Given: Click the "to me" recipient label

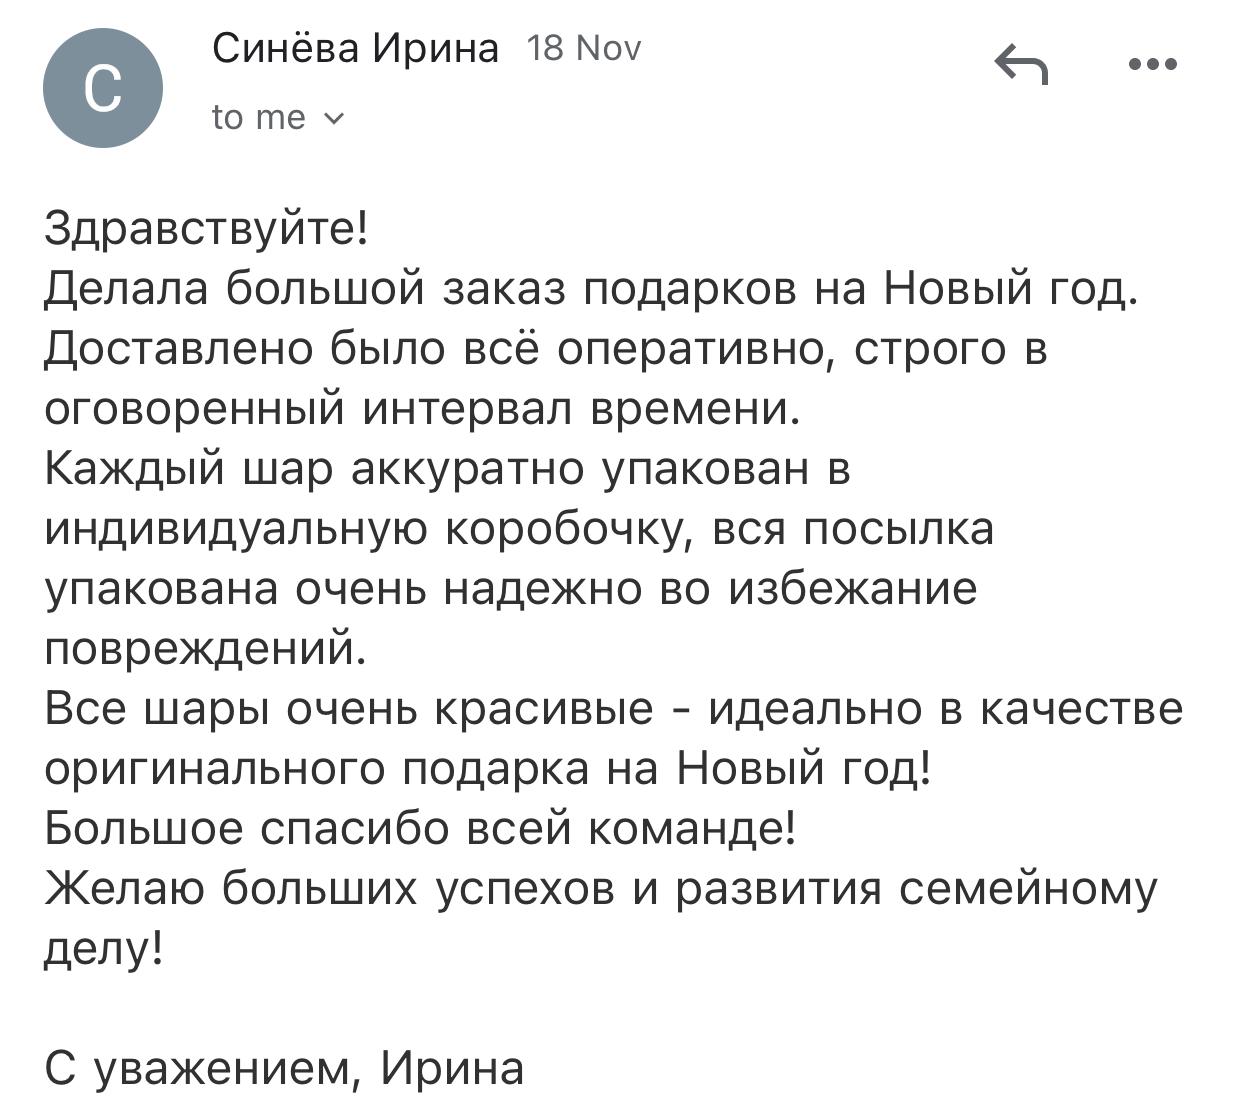Looking at the screenshot, I should (x=258, y=118).
